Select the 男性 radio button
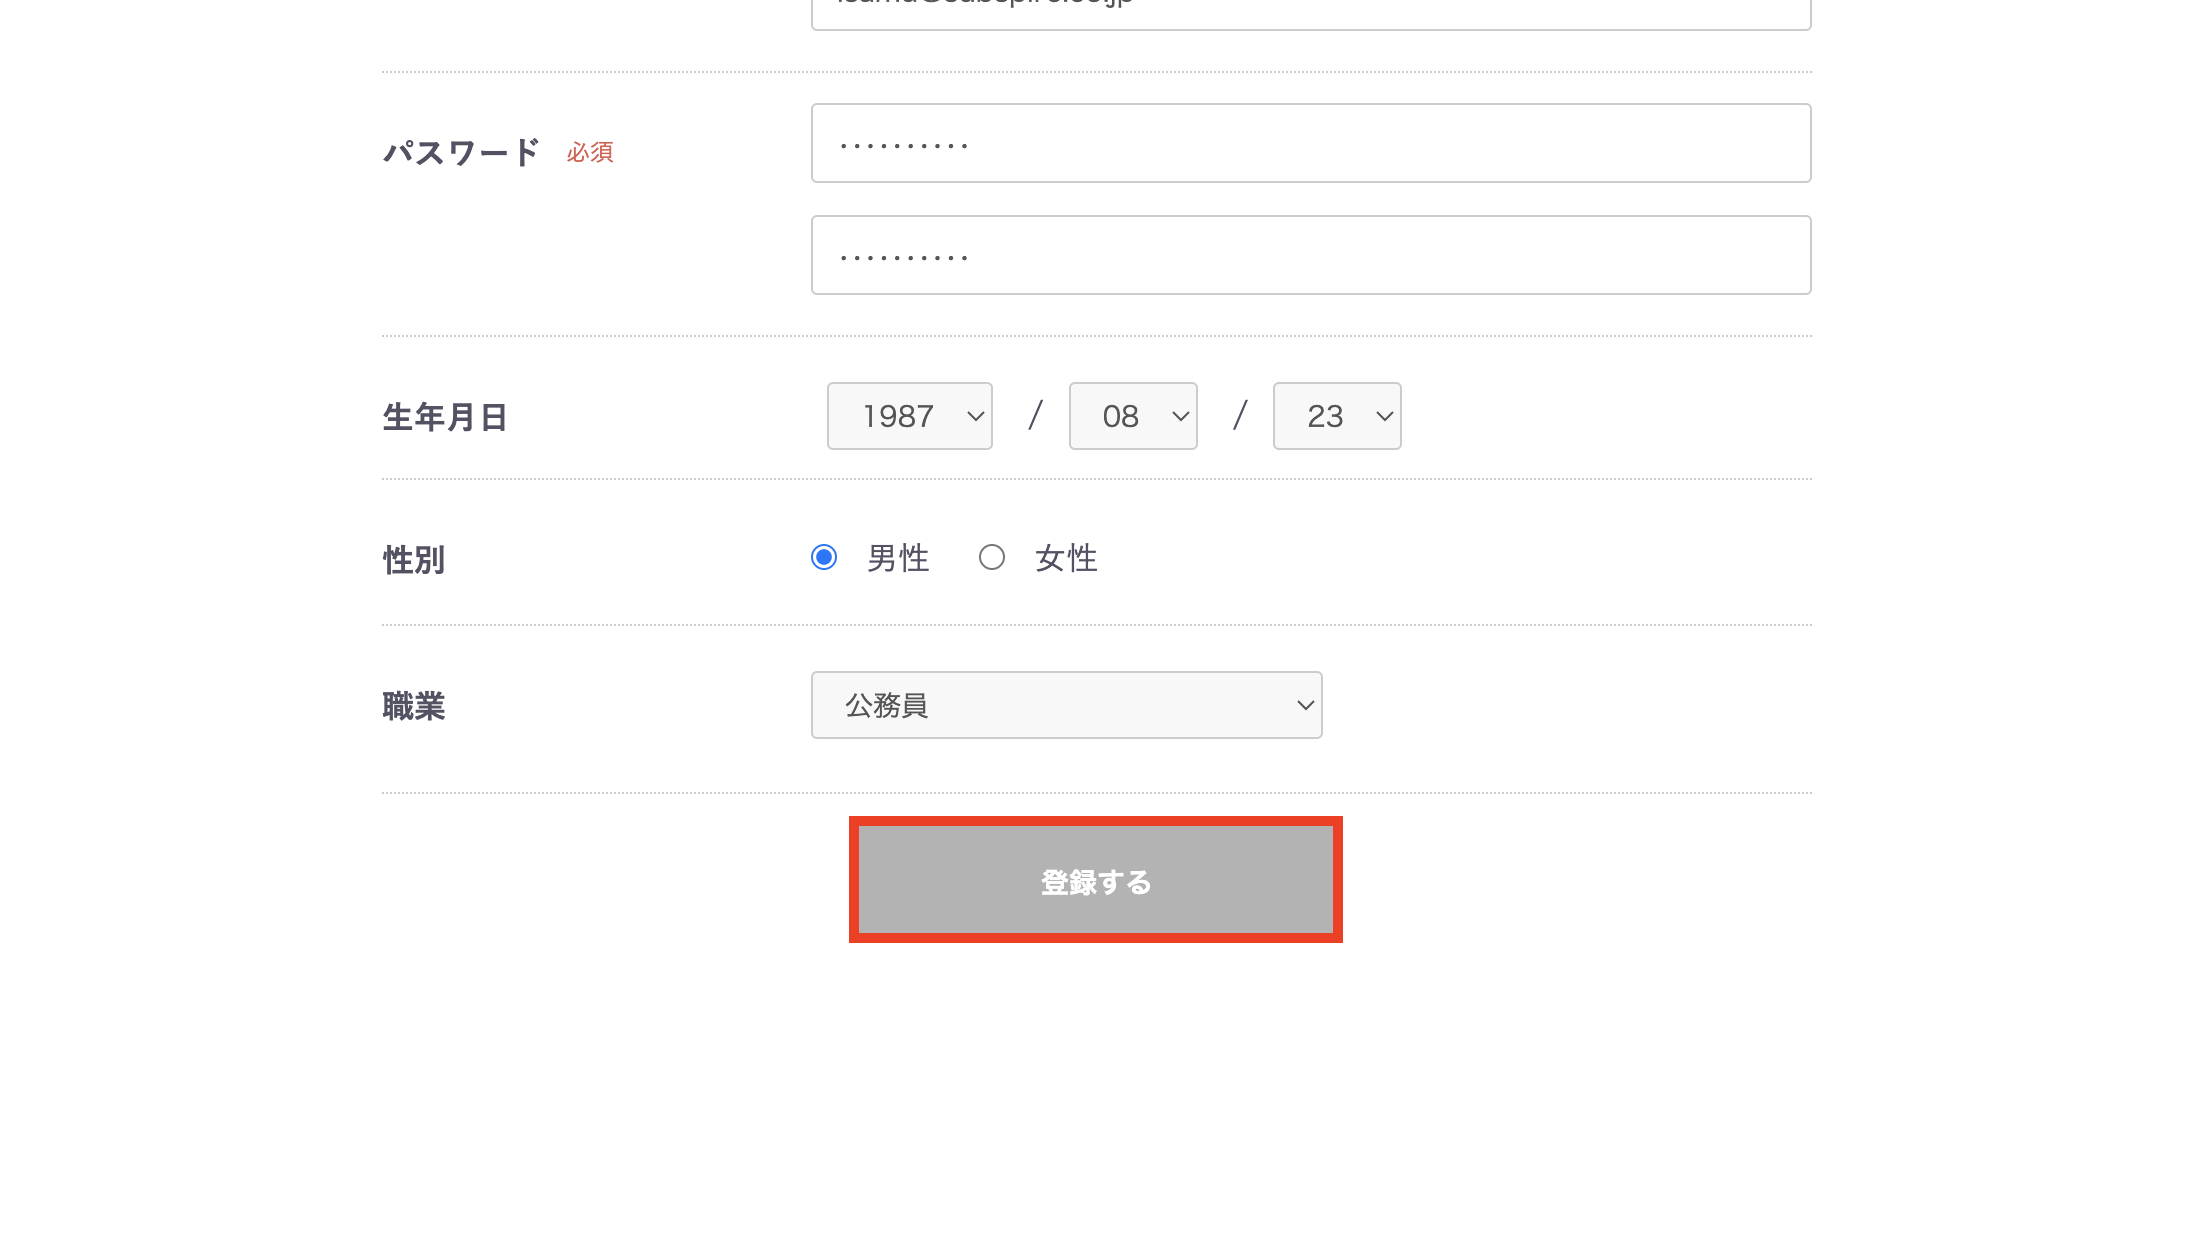2192x1234 pixels. 824,557
